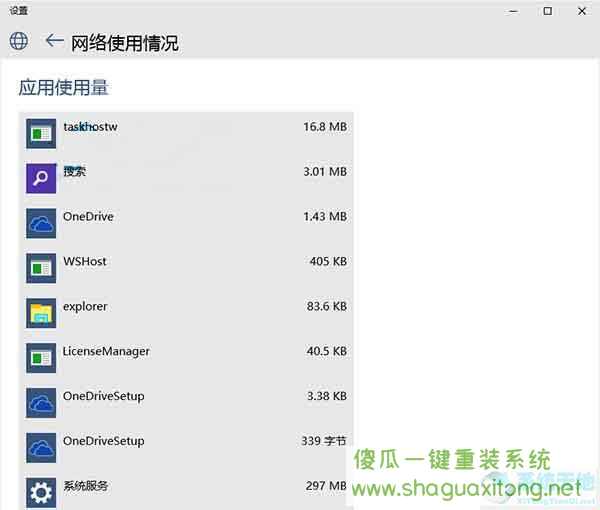Click the 3.01 MB usage value

325,171
